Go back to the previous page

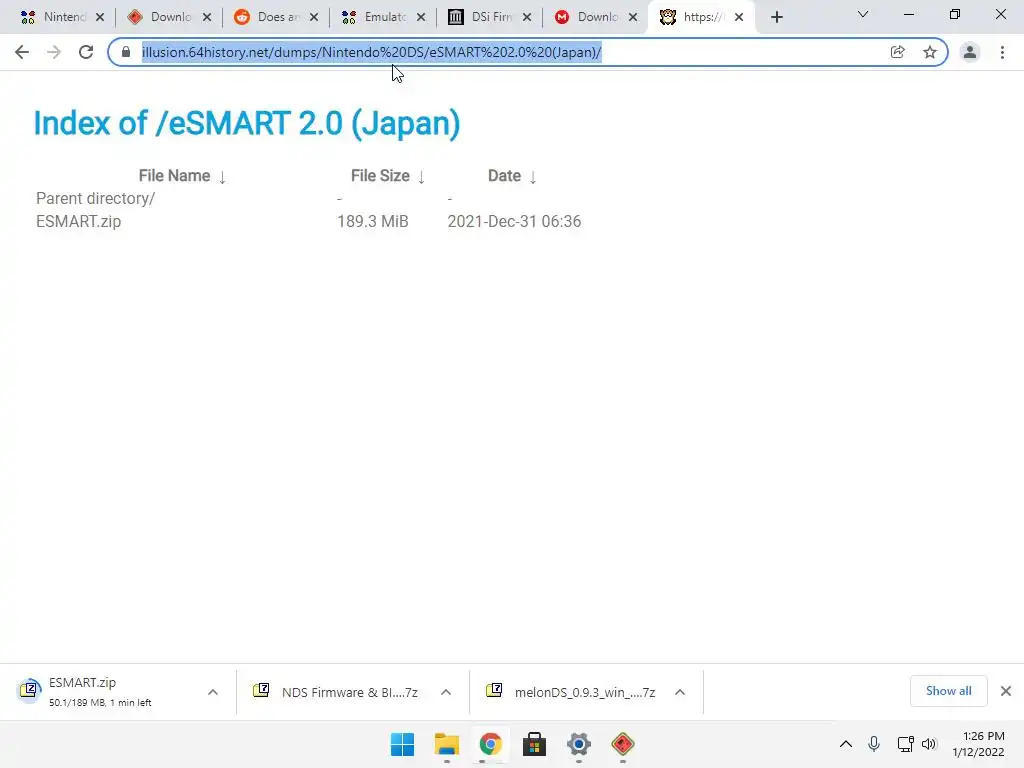click(22, 52)
